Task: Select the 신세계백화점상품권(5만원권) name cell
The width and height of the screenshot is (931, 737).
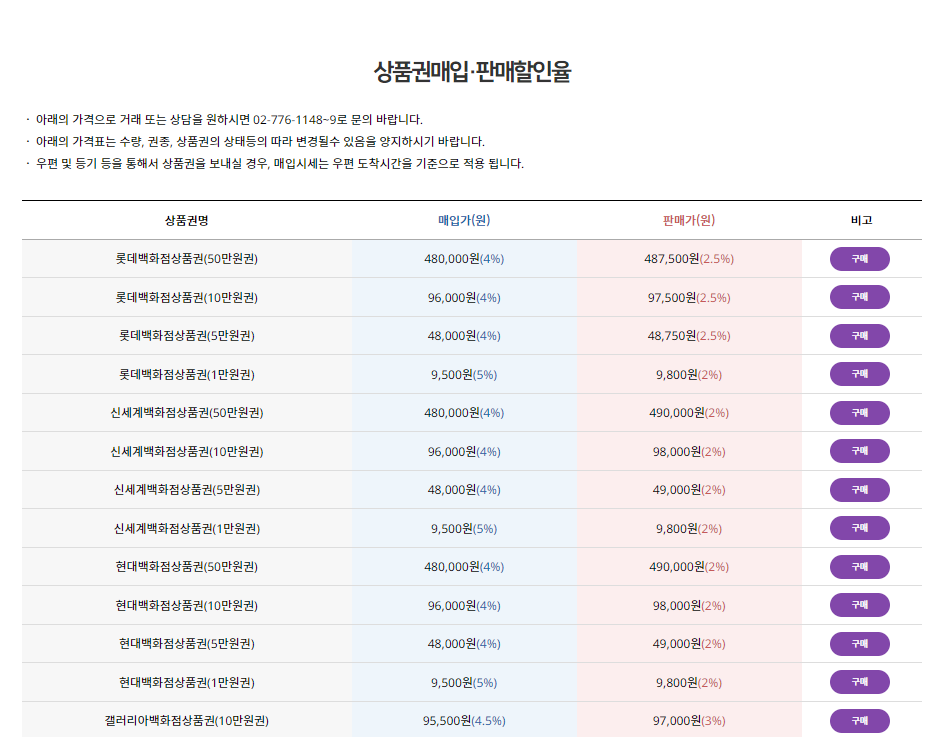Action: tap(186, 489)
